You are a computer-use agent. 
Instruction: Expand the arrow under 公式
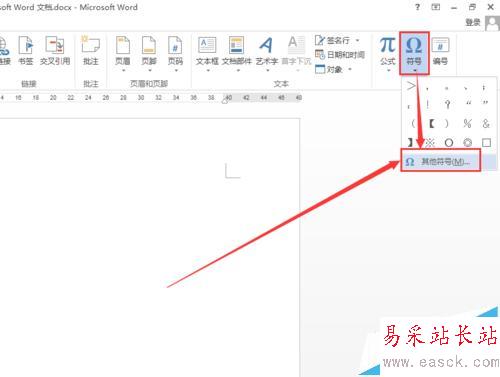point(388,70)
